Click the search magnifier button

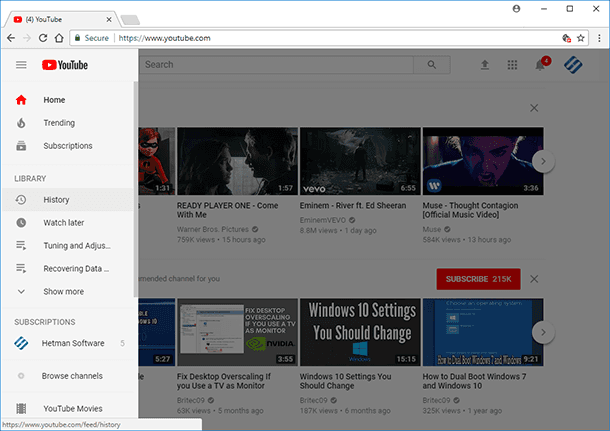[432, 65]
